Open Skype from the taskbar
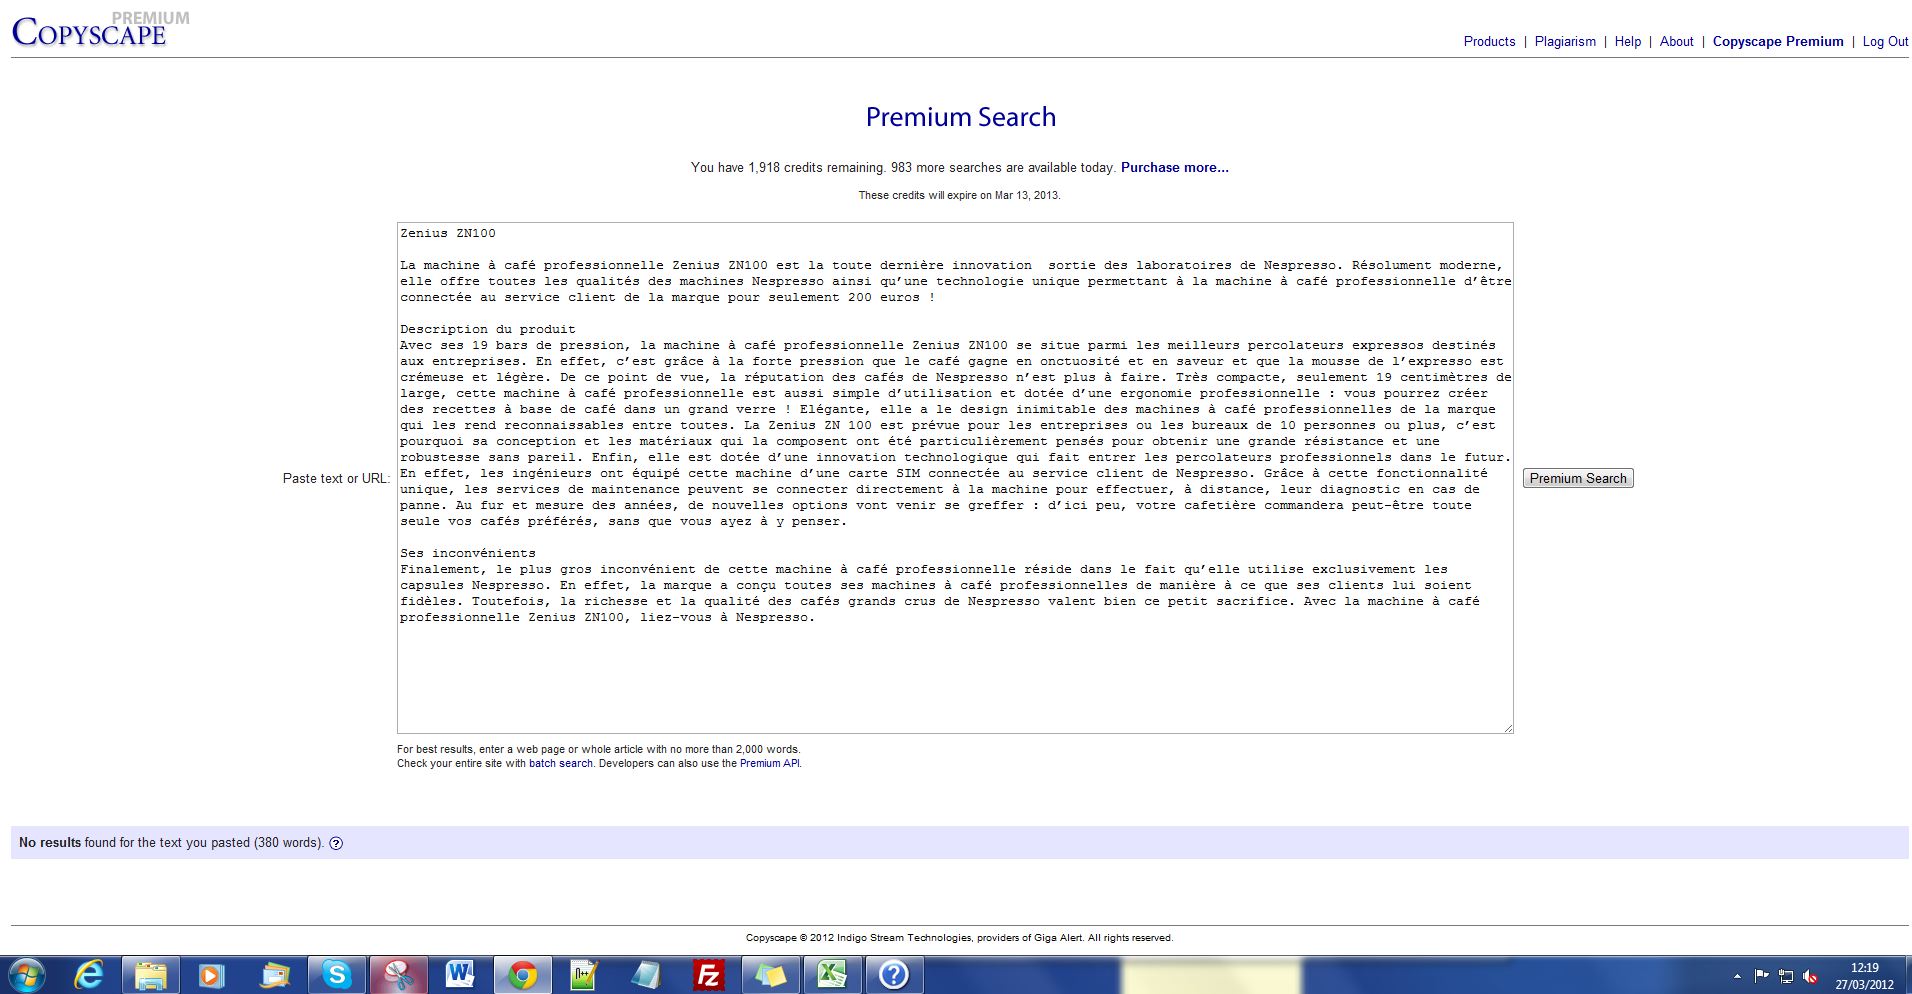This screenshot has width=1912, height=994. click(336, 974)
